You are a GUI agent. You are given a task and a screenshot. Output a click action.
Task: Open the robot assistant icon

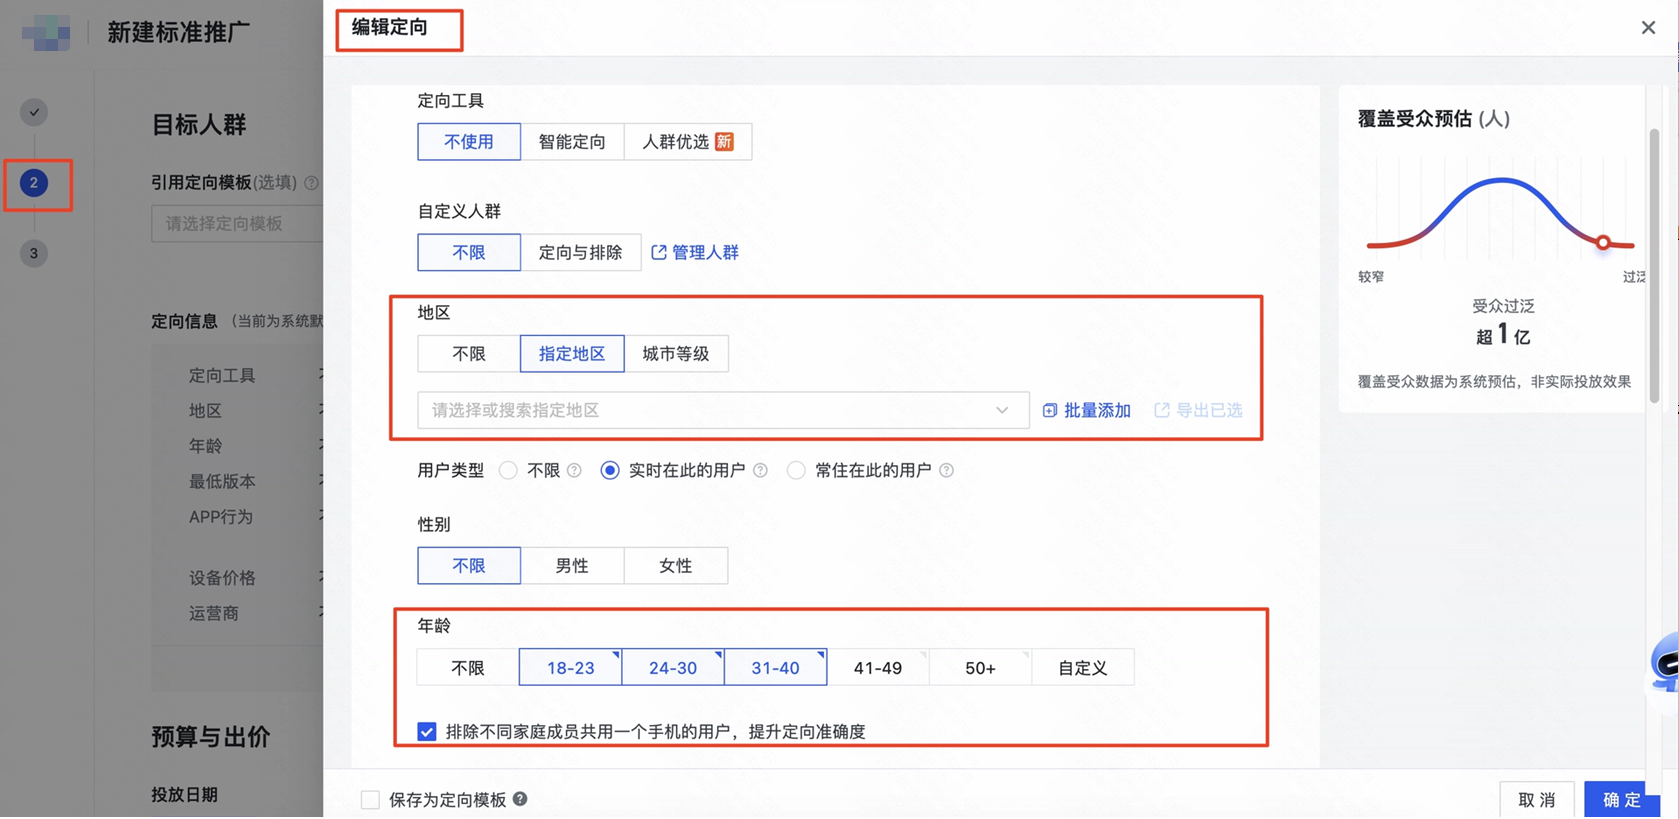pyautogui.click(x=1664, y=663)
